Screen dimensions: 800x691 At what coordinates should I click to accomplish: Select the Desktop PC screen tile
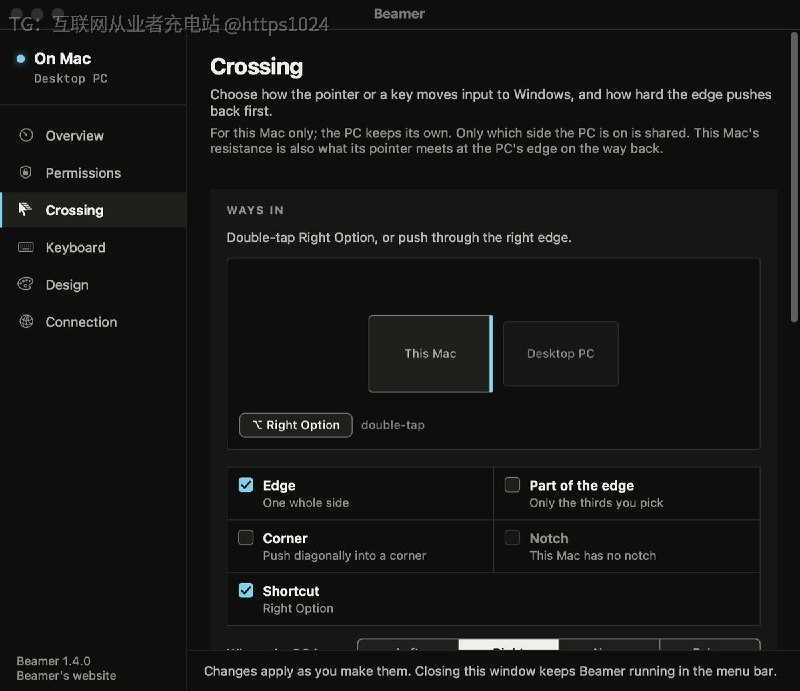coord(561,354)
